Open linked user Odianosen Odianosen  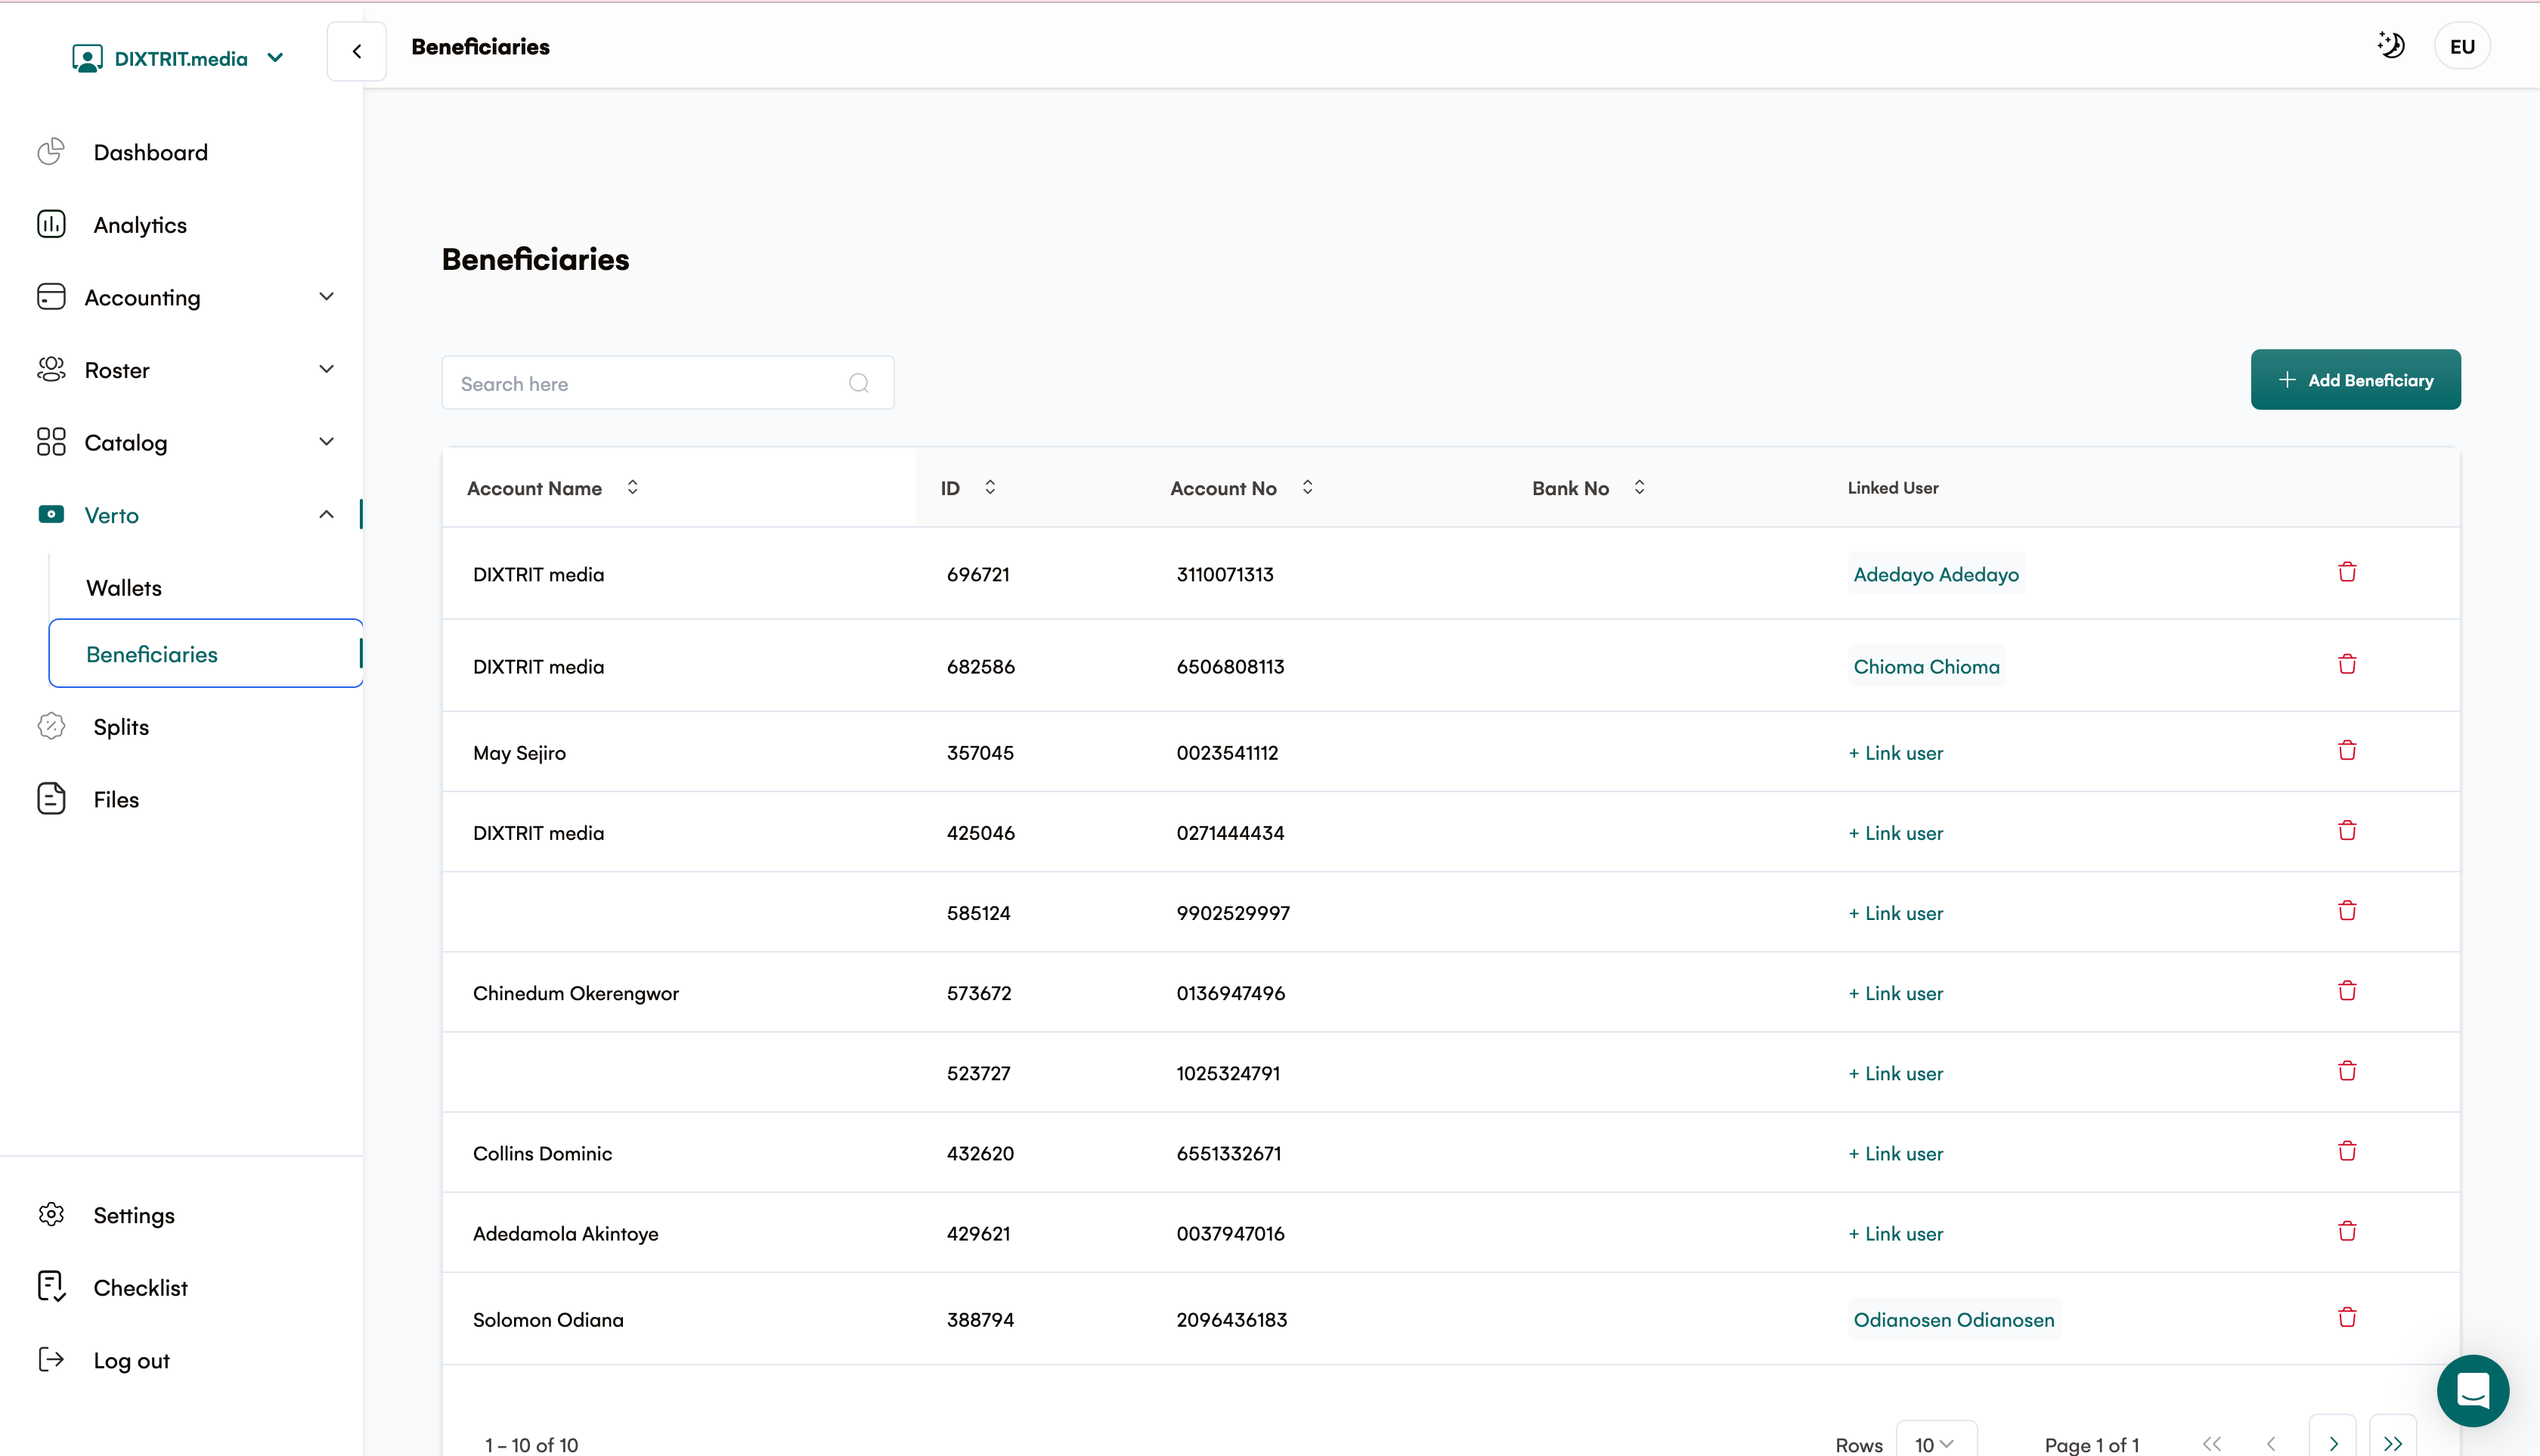tap(1954, 1319)
